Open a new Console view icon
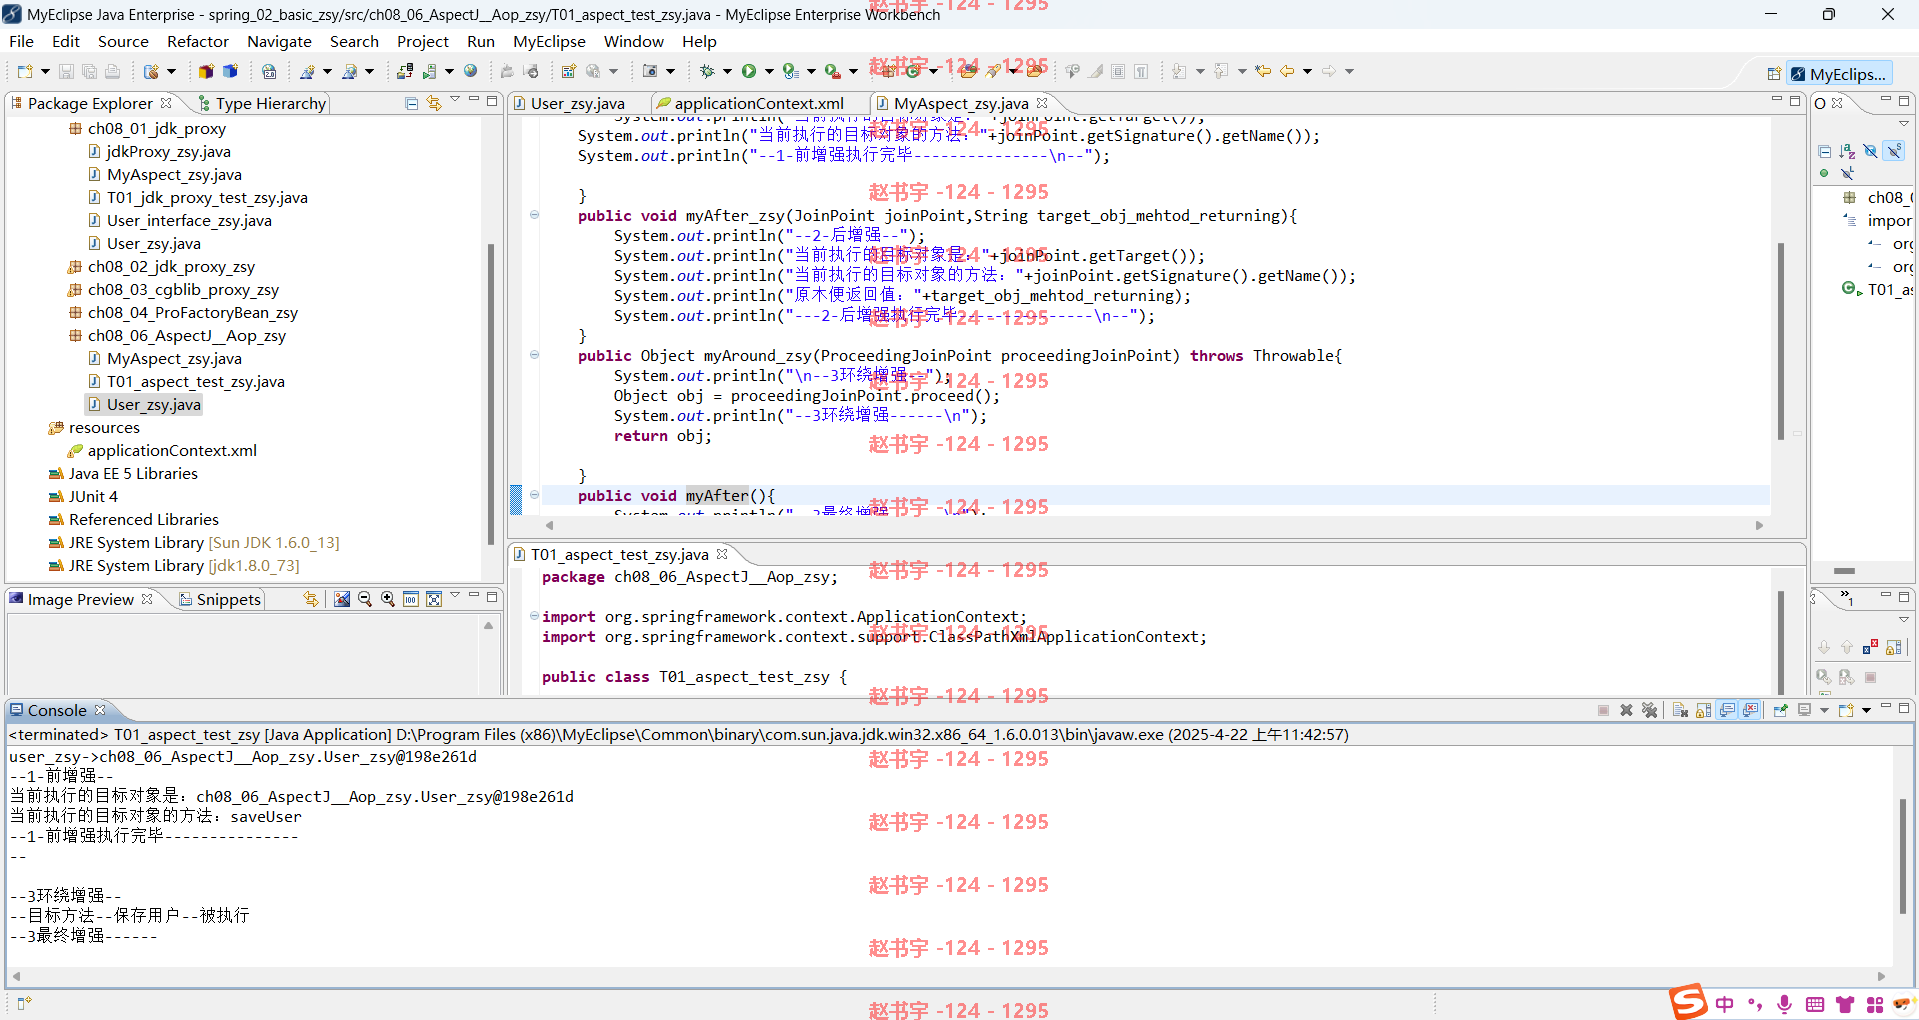Viewport: 1919px width, 1020px height. click(1846, 710)
